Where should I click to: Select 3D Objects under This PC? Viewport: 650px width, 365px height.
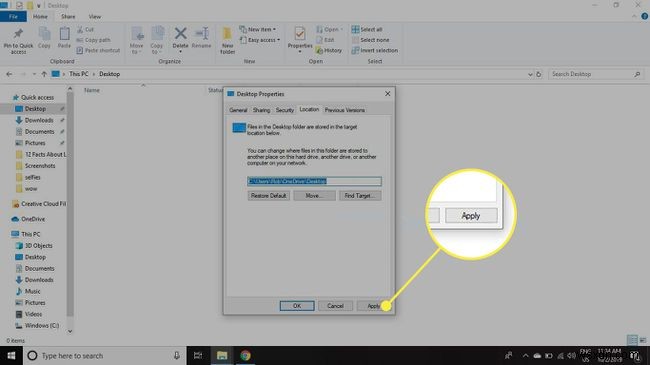click(39, 246)
